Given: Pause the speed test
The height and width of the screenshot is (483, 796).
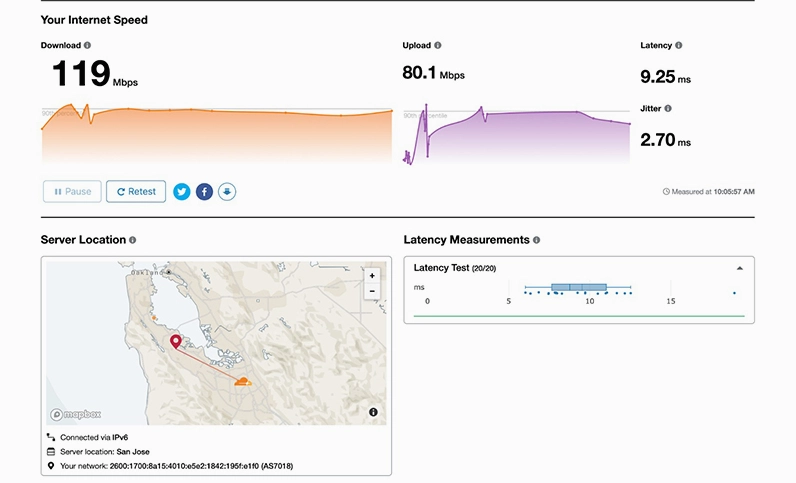Looking at the screenshot, I should [72, 191].
